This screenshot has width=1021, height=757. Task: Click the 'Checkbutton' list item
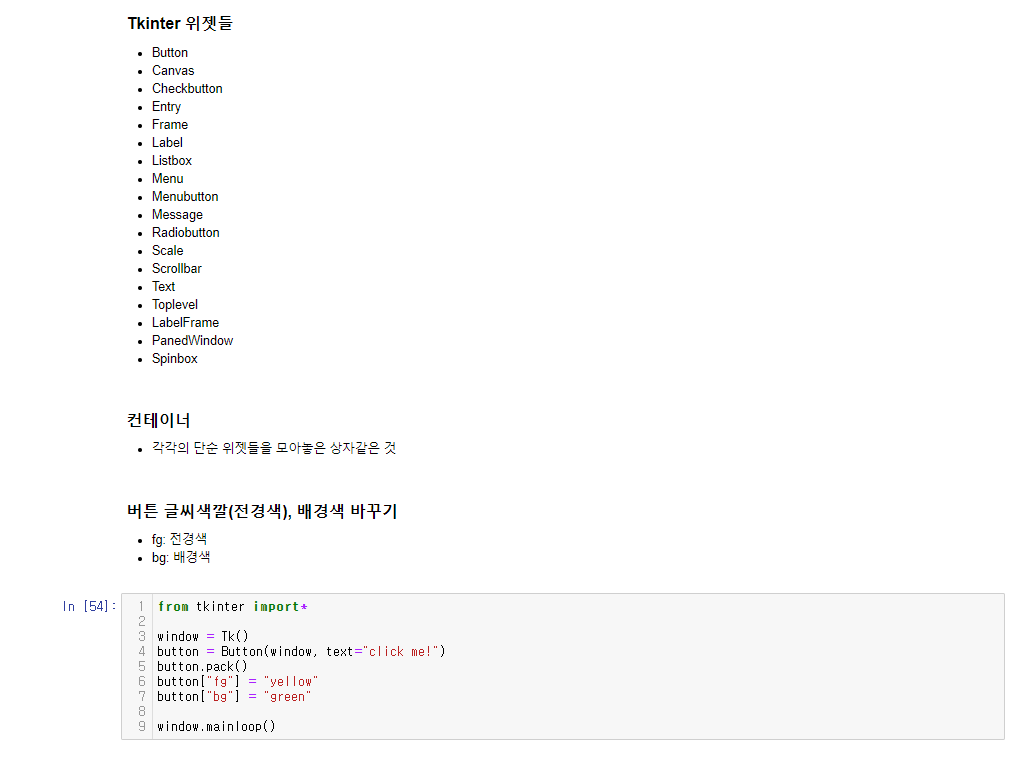[x=188, y=89]
